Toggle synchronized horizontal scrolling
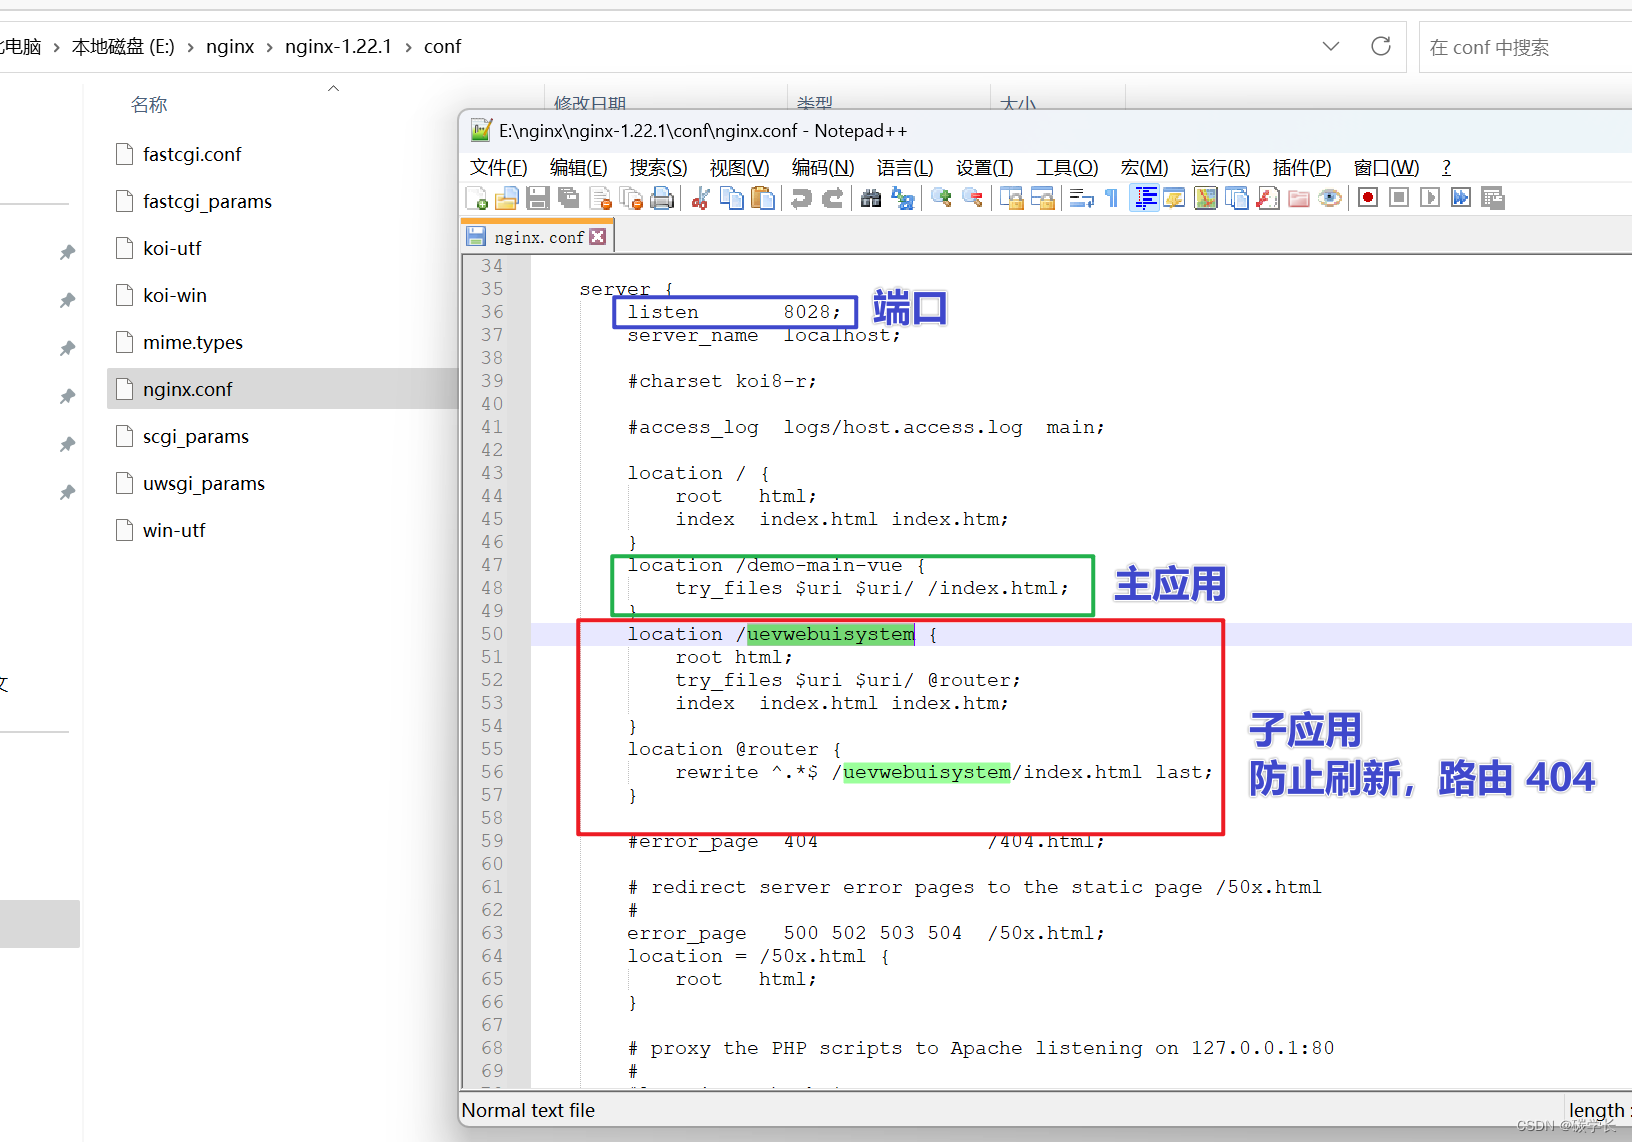Image resolution: width=1632 pixels, height=1142 pixels. pyautogui.click(x=1042, y=198)
